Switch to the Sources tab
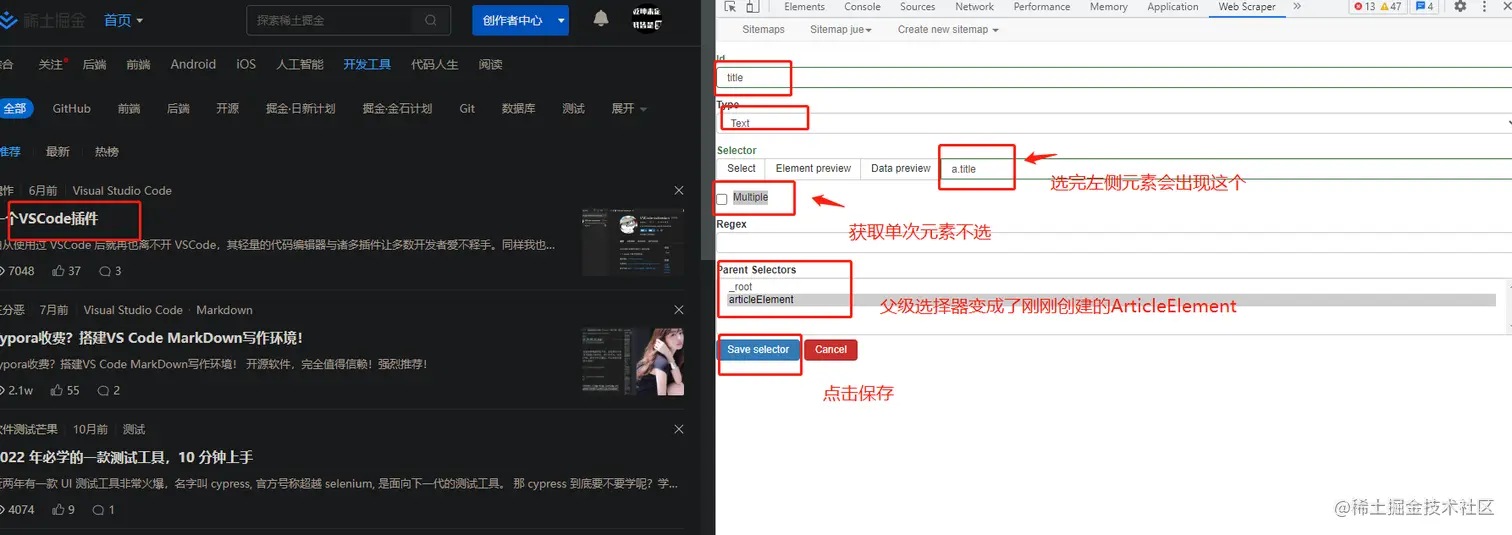Image resolution: width=1512 pixels, height=535 pixels. click(x=917, y=7)
